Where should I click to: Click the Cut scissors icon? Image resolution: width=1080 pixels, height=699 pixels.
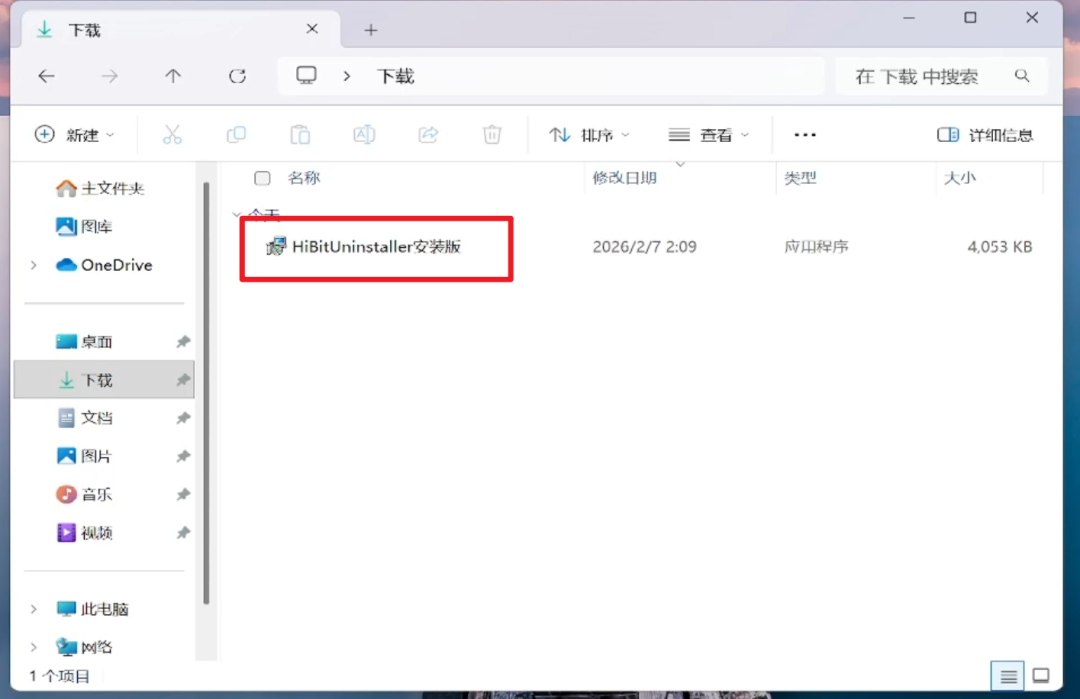click(172, 134)
